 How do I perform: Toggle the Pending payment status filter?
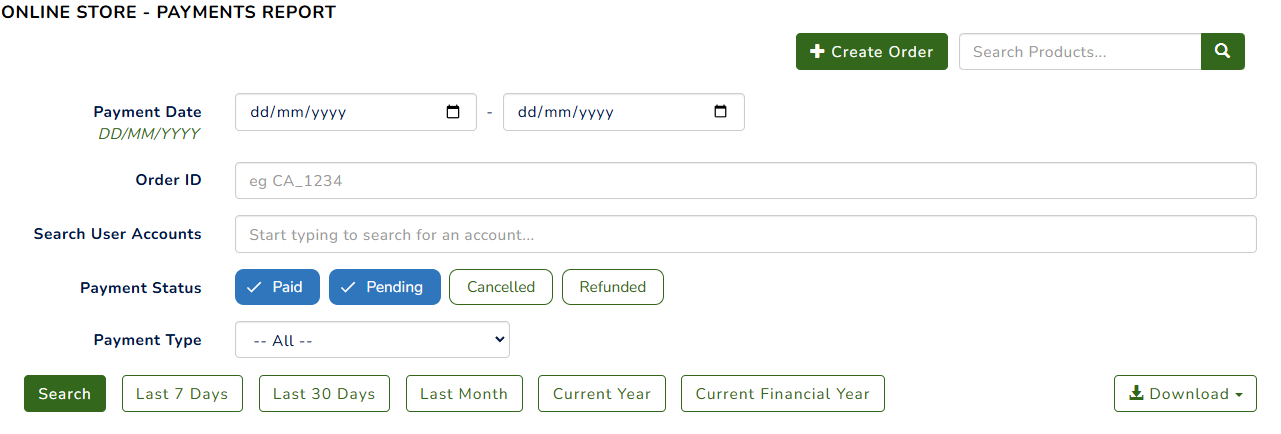click(x=384, y=287)
